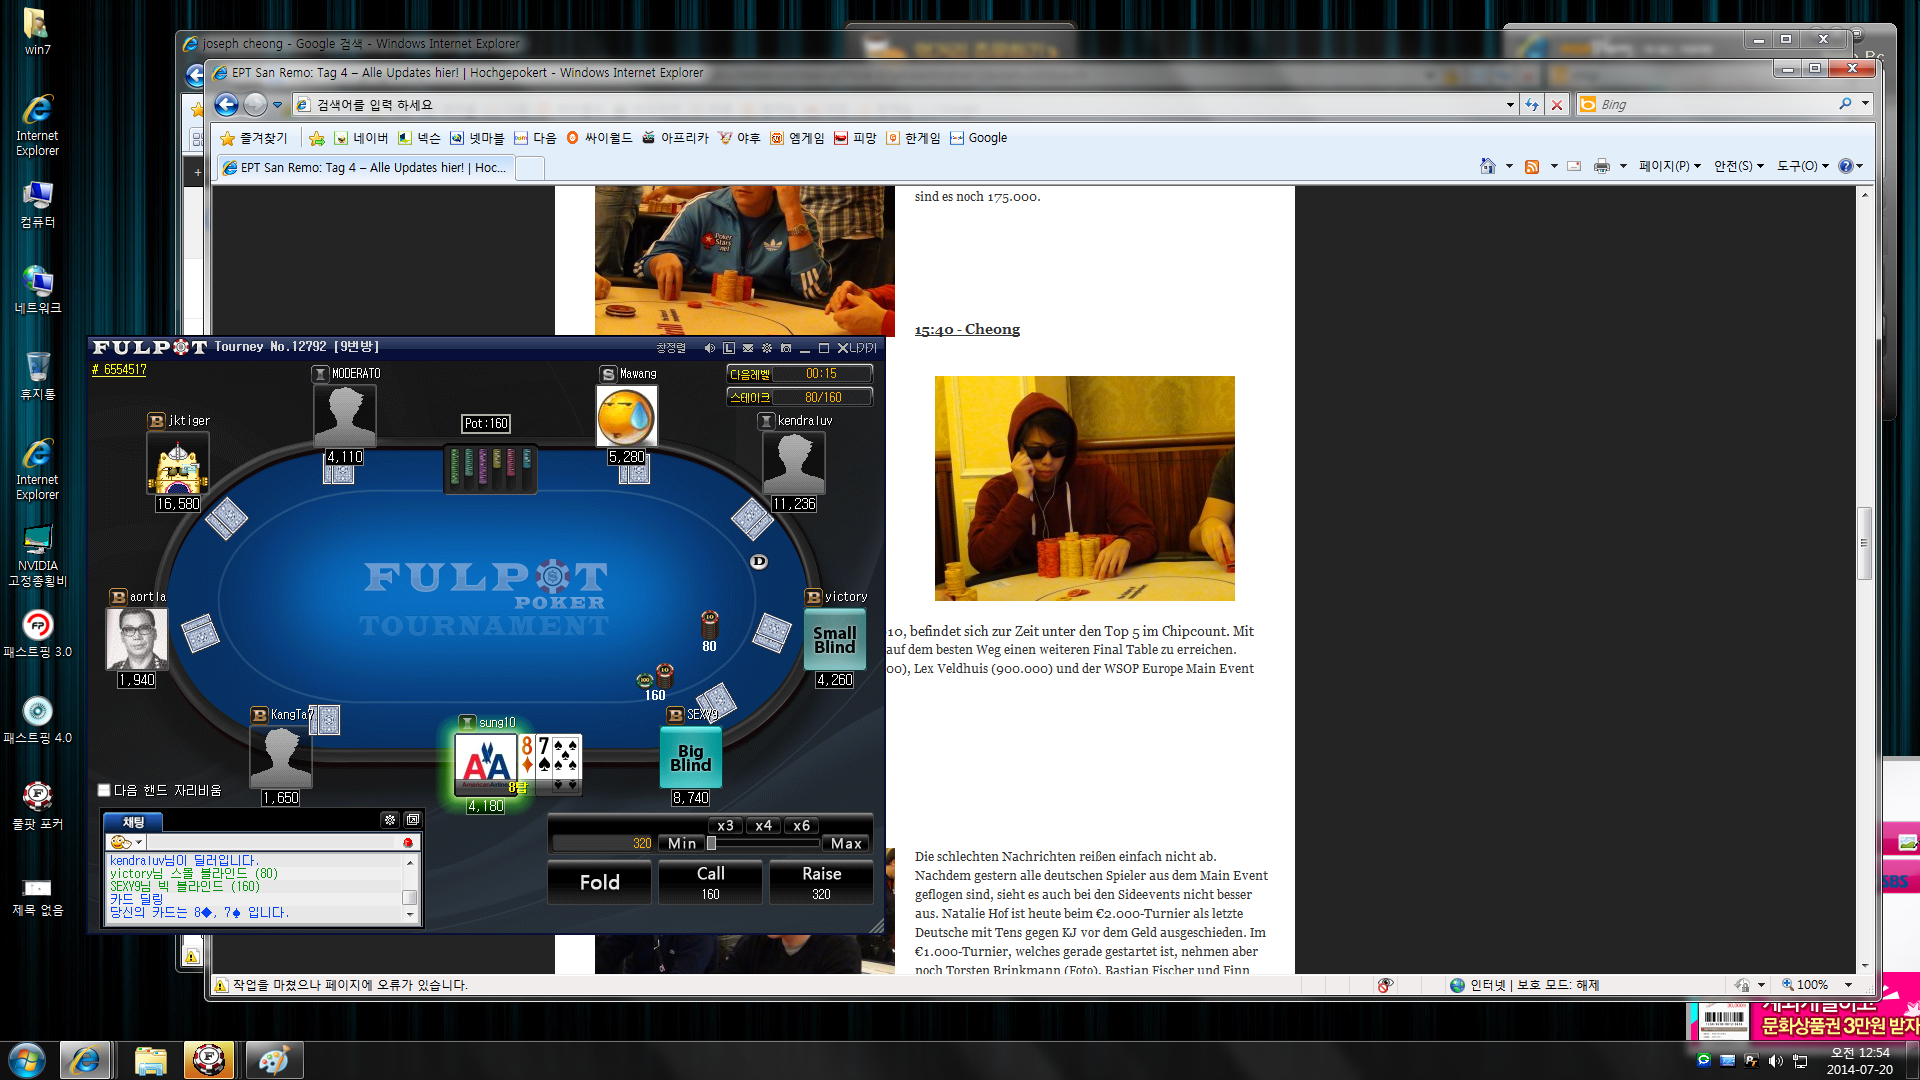The width and height of the screenshot is (1920, 1080).
Task: Open the envelope message icon in poker window
Action: point(748,348)
